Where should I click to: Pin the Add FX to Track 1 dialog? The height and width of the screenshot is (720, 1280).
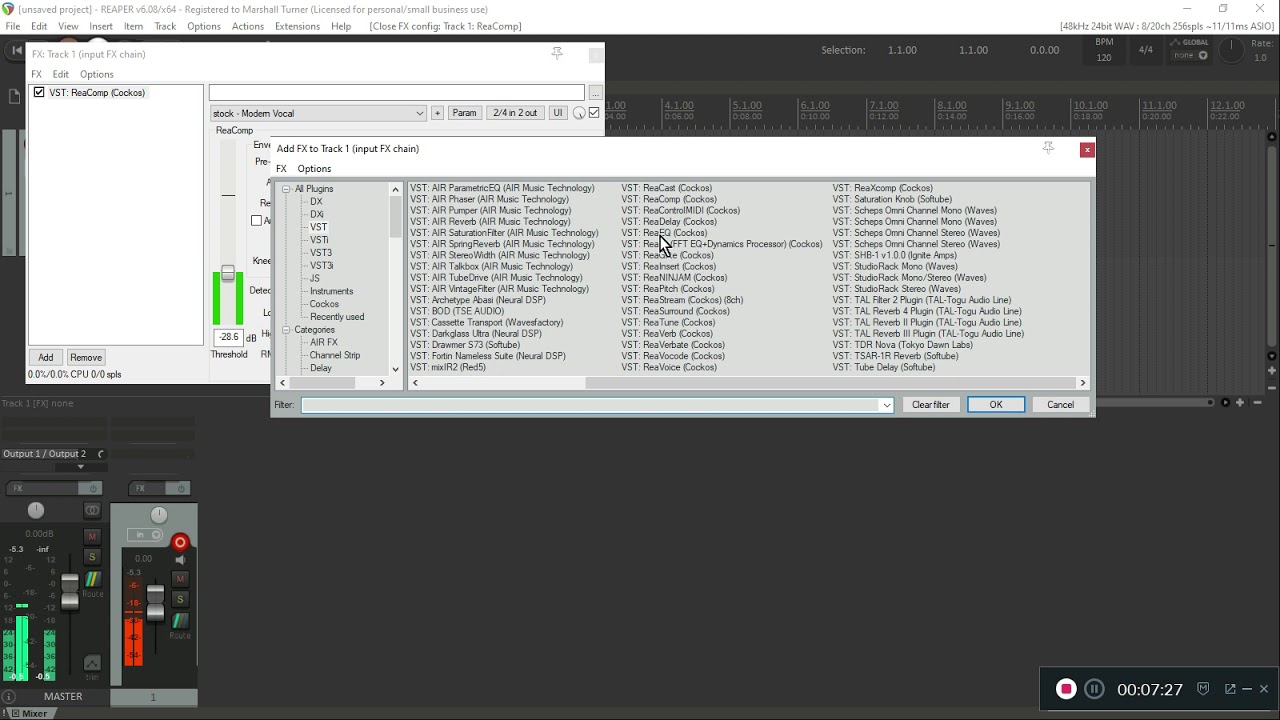point(1048,148)
